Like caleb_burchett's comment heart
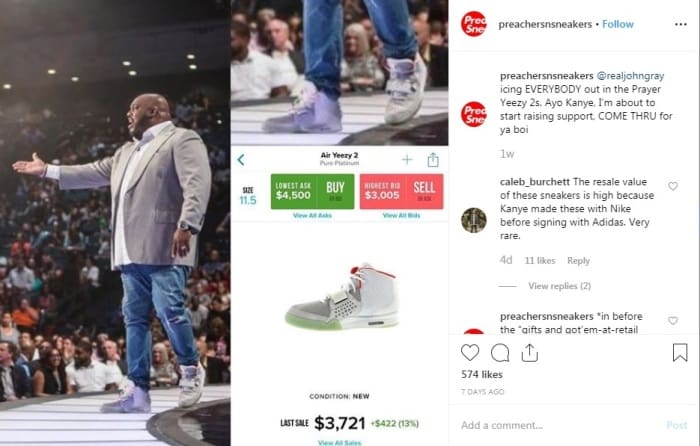This screenshot has height=446, width=700. pyautogui.click(x=673, y=186)
